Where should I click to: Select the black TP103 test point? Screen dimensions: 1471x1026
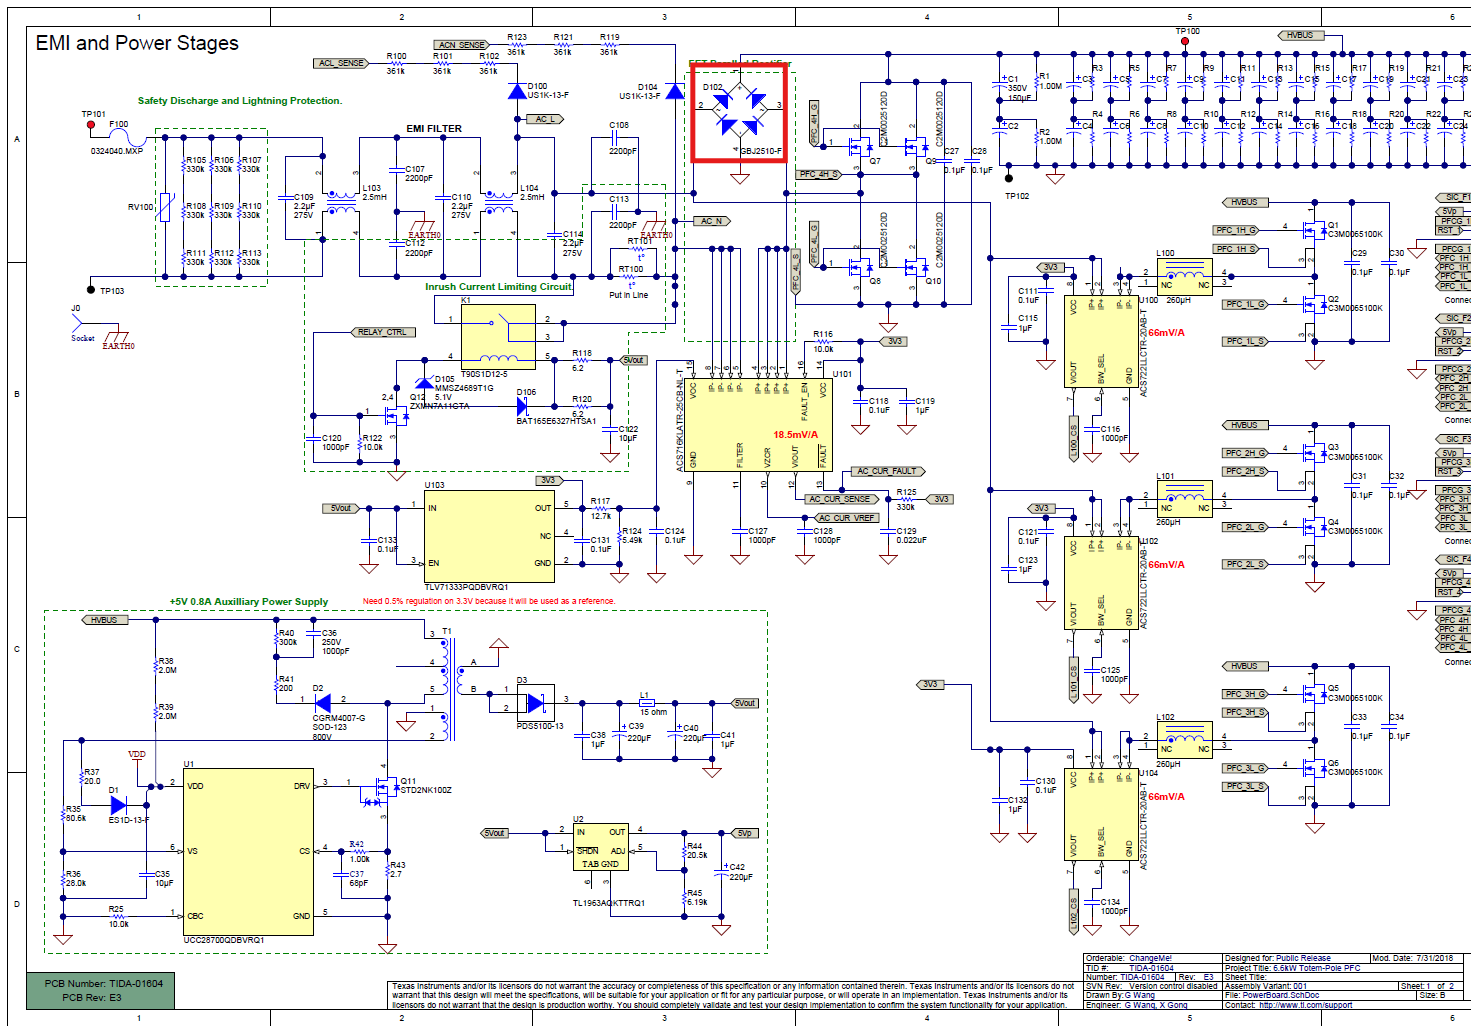[91, 290]
